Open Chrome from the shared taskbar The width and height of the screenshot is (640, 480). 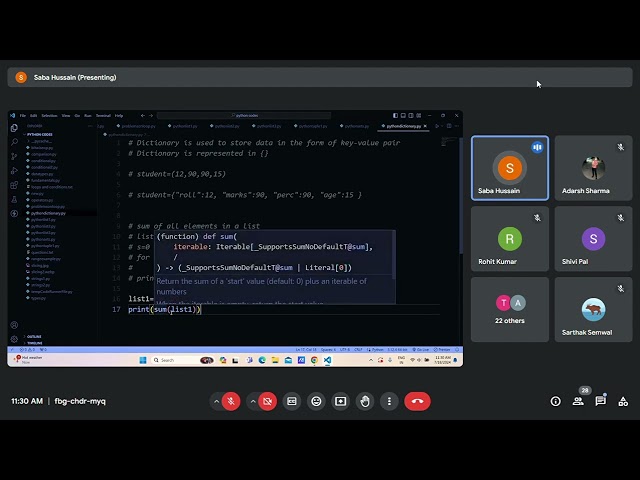[x=314, y=360]
